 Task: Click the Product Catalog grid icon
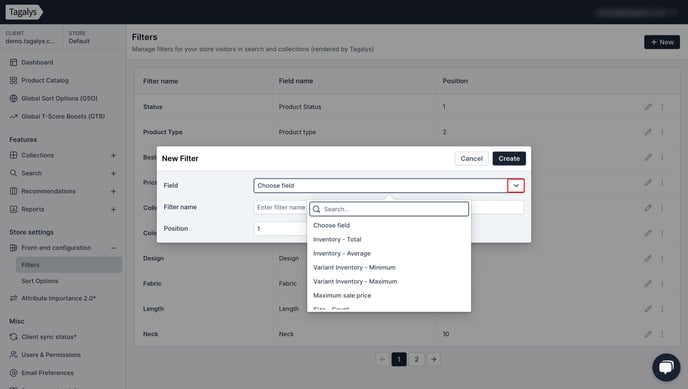[14, 80]
